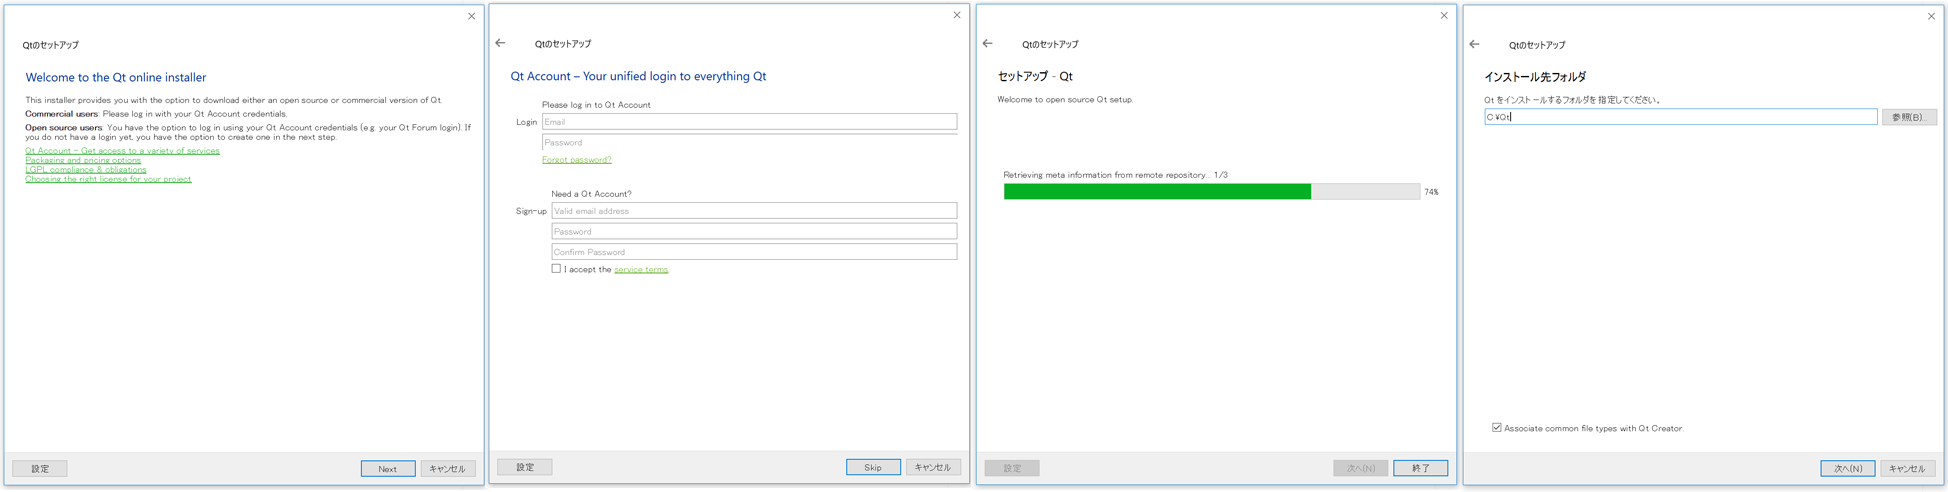Click 次へ(N) in the setup progress window
This screenshot has width=1948, height=492.
(1360, 468)
